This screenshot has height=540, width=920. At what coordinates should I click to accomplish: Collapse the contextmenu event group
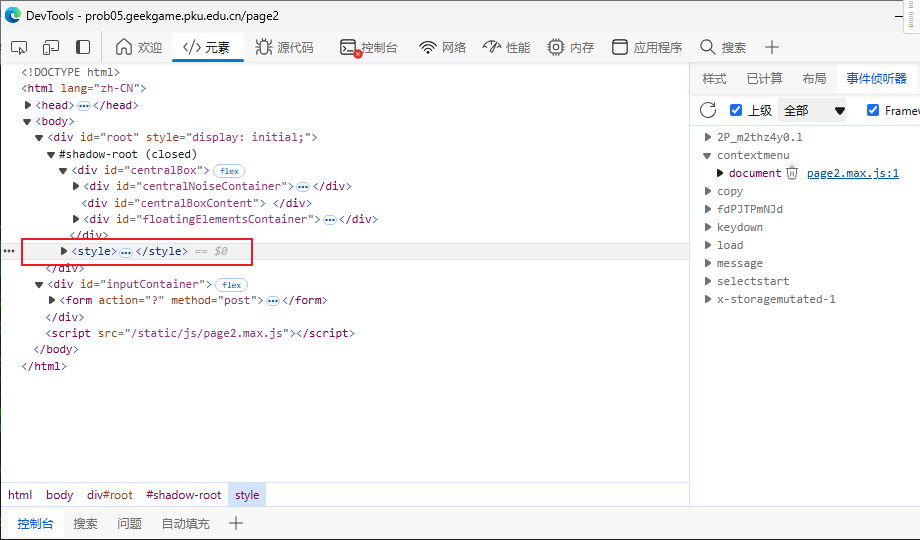708,155
